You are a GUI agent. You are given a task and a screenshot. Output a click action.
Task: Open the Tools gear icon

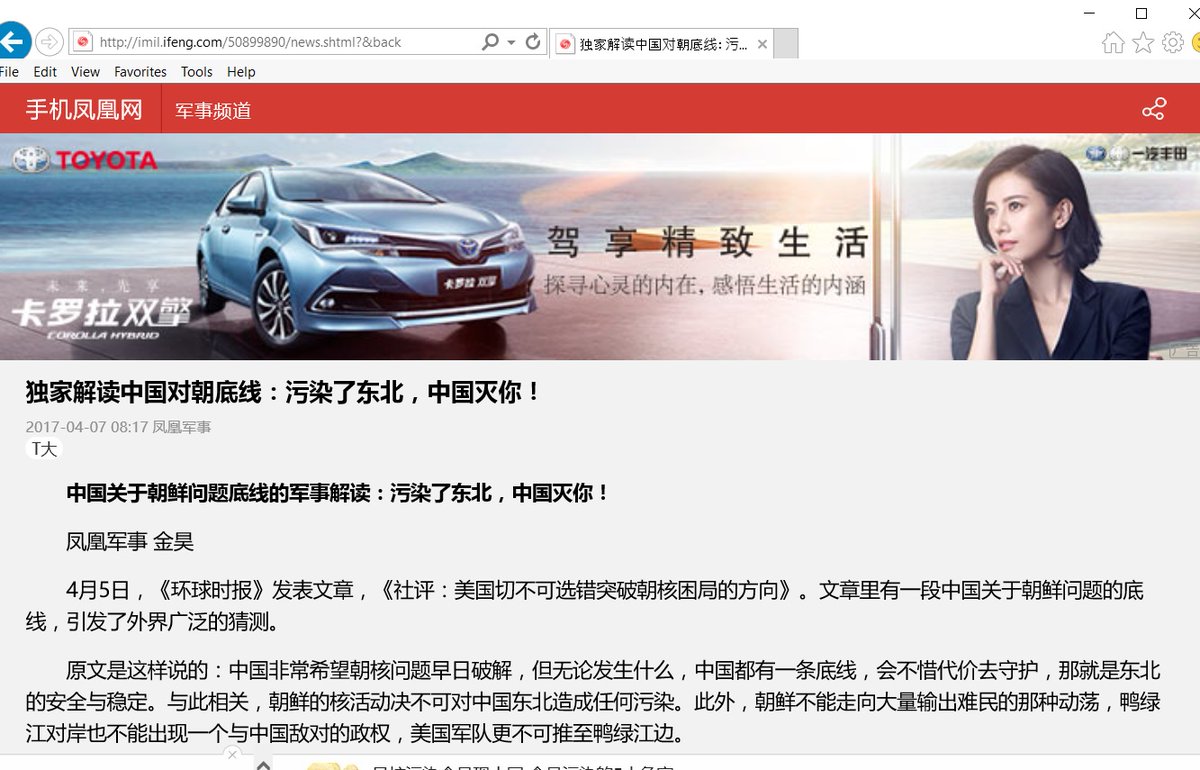pos(1173,42)
